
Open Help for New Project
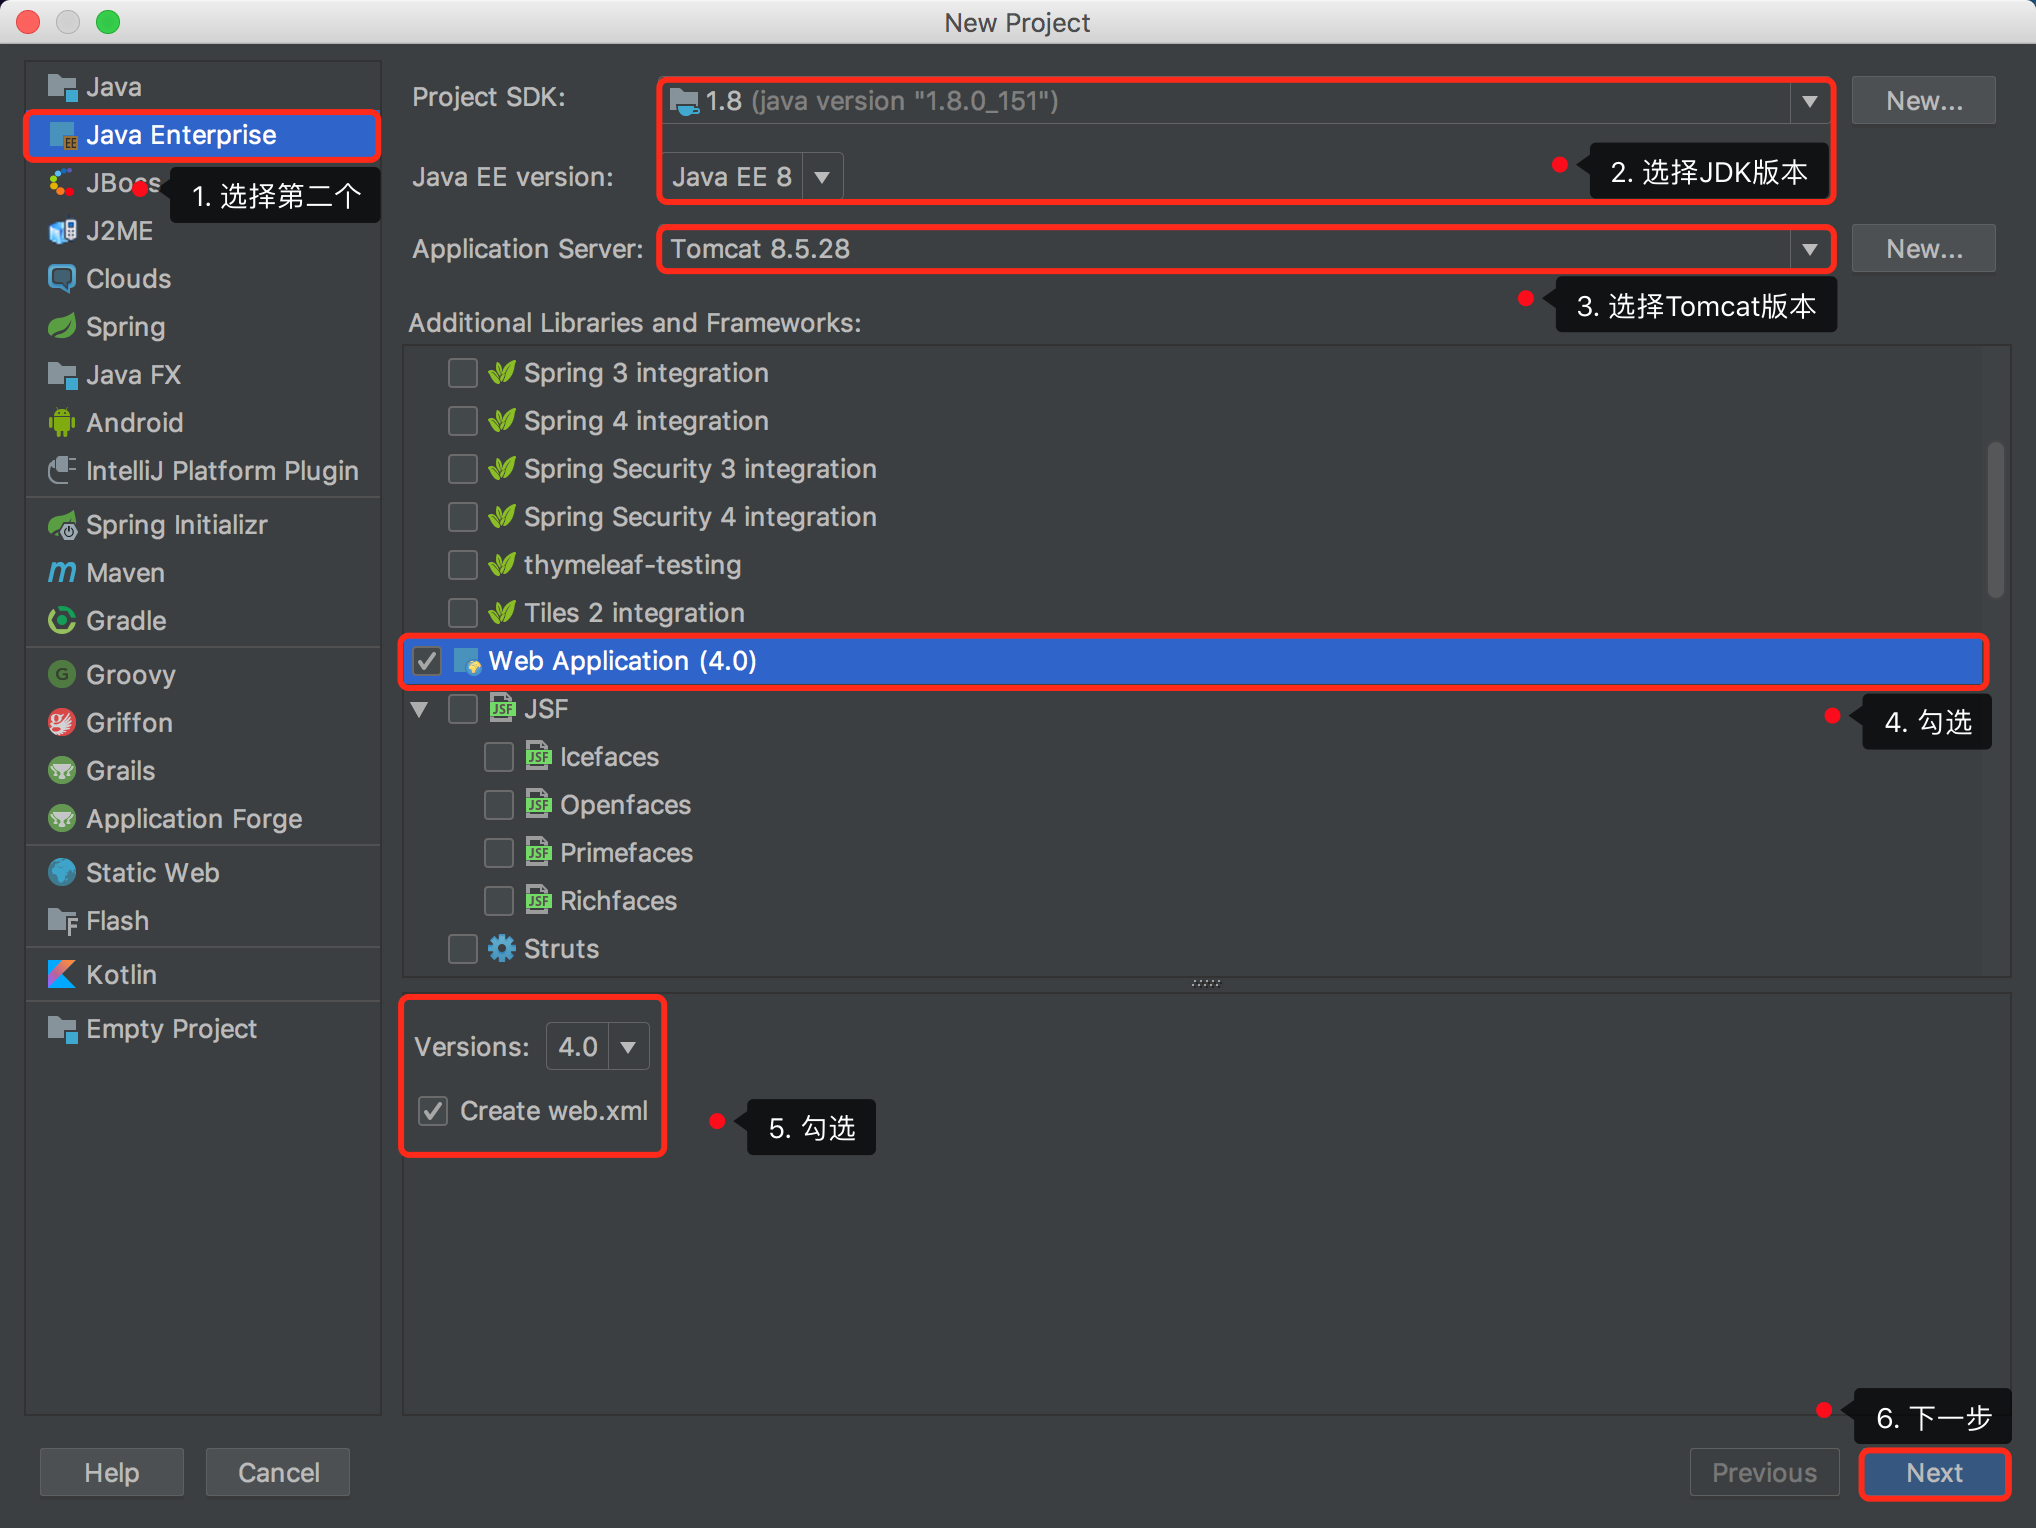pyautogui.click(x=112, y=1473)
